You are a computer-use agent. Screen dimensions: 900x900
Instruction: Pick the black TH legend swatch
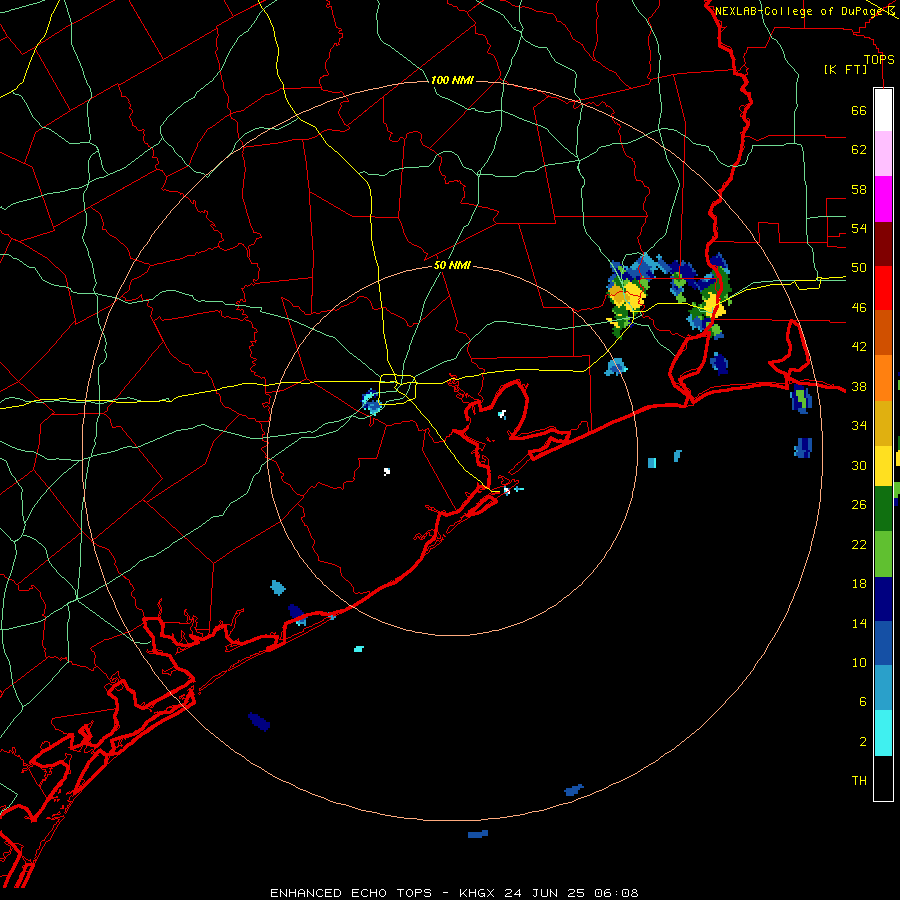click(x=883, y=778)
